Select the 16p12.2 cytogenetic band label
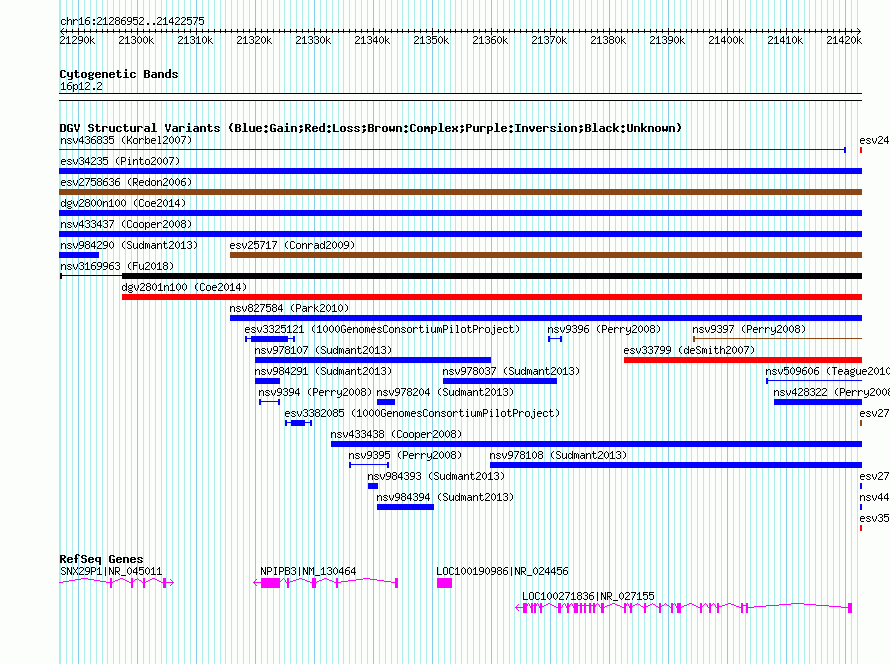The height and width of the screenshot is (664, 890). (x=81, y=86)
